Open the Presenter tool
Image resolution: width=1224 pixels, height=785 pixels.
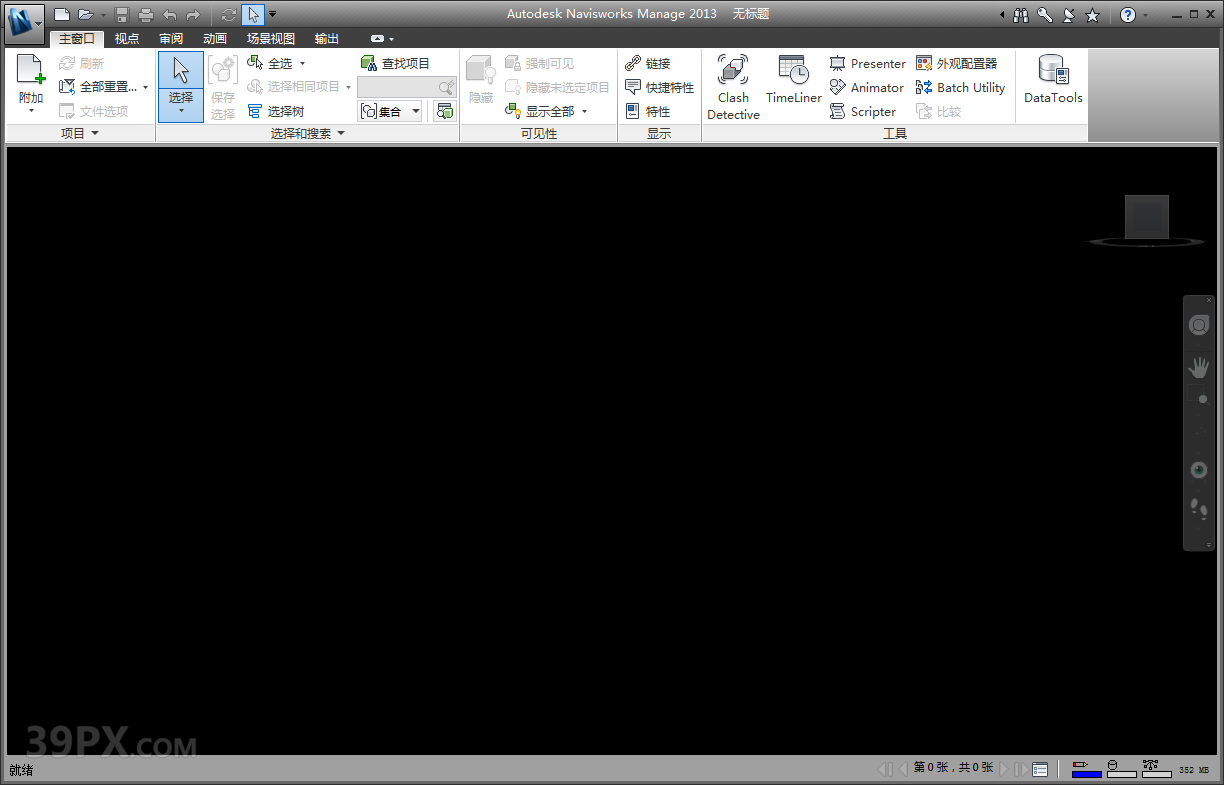click(867, 63)
